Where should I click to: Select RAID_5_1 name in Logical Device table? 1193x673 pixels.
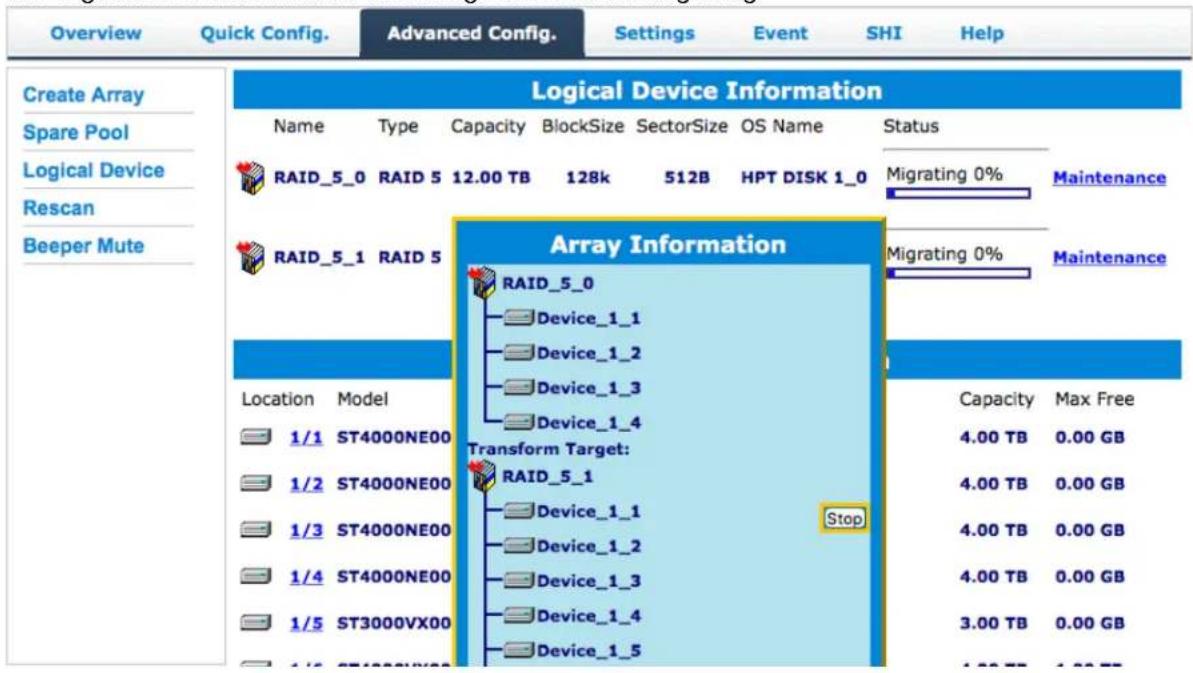pos(320,258)
